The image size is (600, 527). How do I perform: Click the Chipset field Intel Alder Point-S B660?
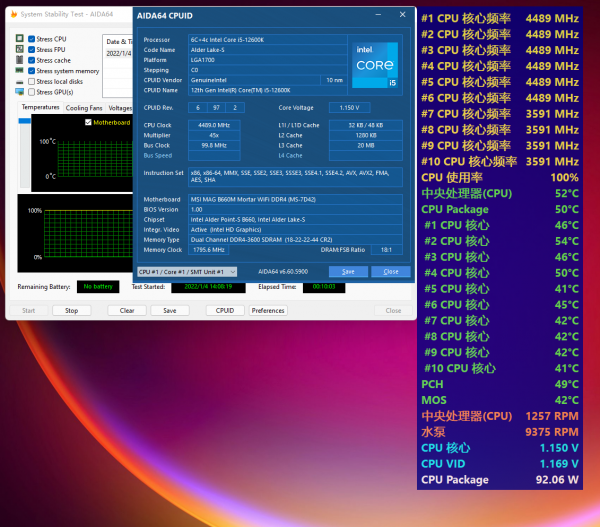point(295,220)
